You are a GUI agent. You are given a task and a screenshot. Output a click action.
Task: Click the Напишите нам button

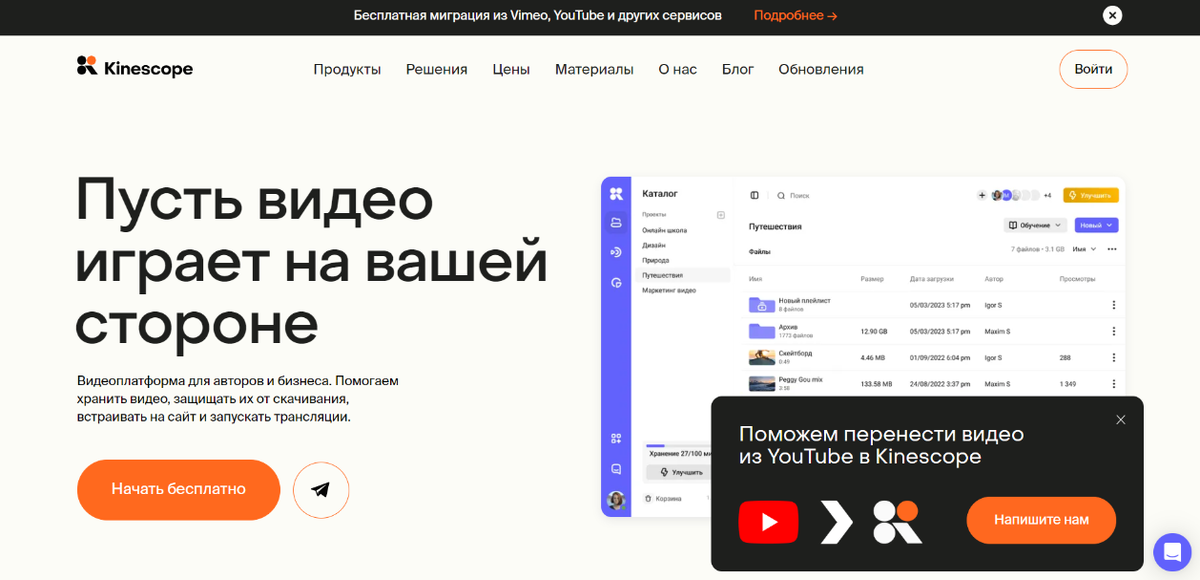[x=1041, y=520]
